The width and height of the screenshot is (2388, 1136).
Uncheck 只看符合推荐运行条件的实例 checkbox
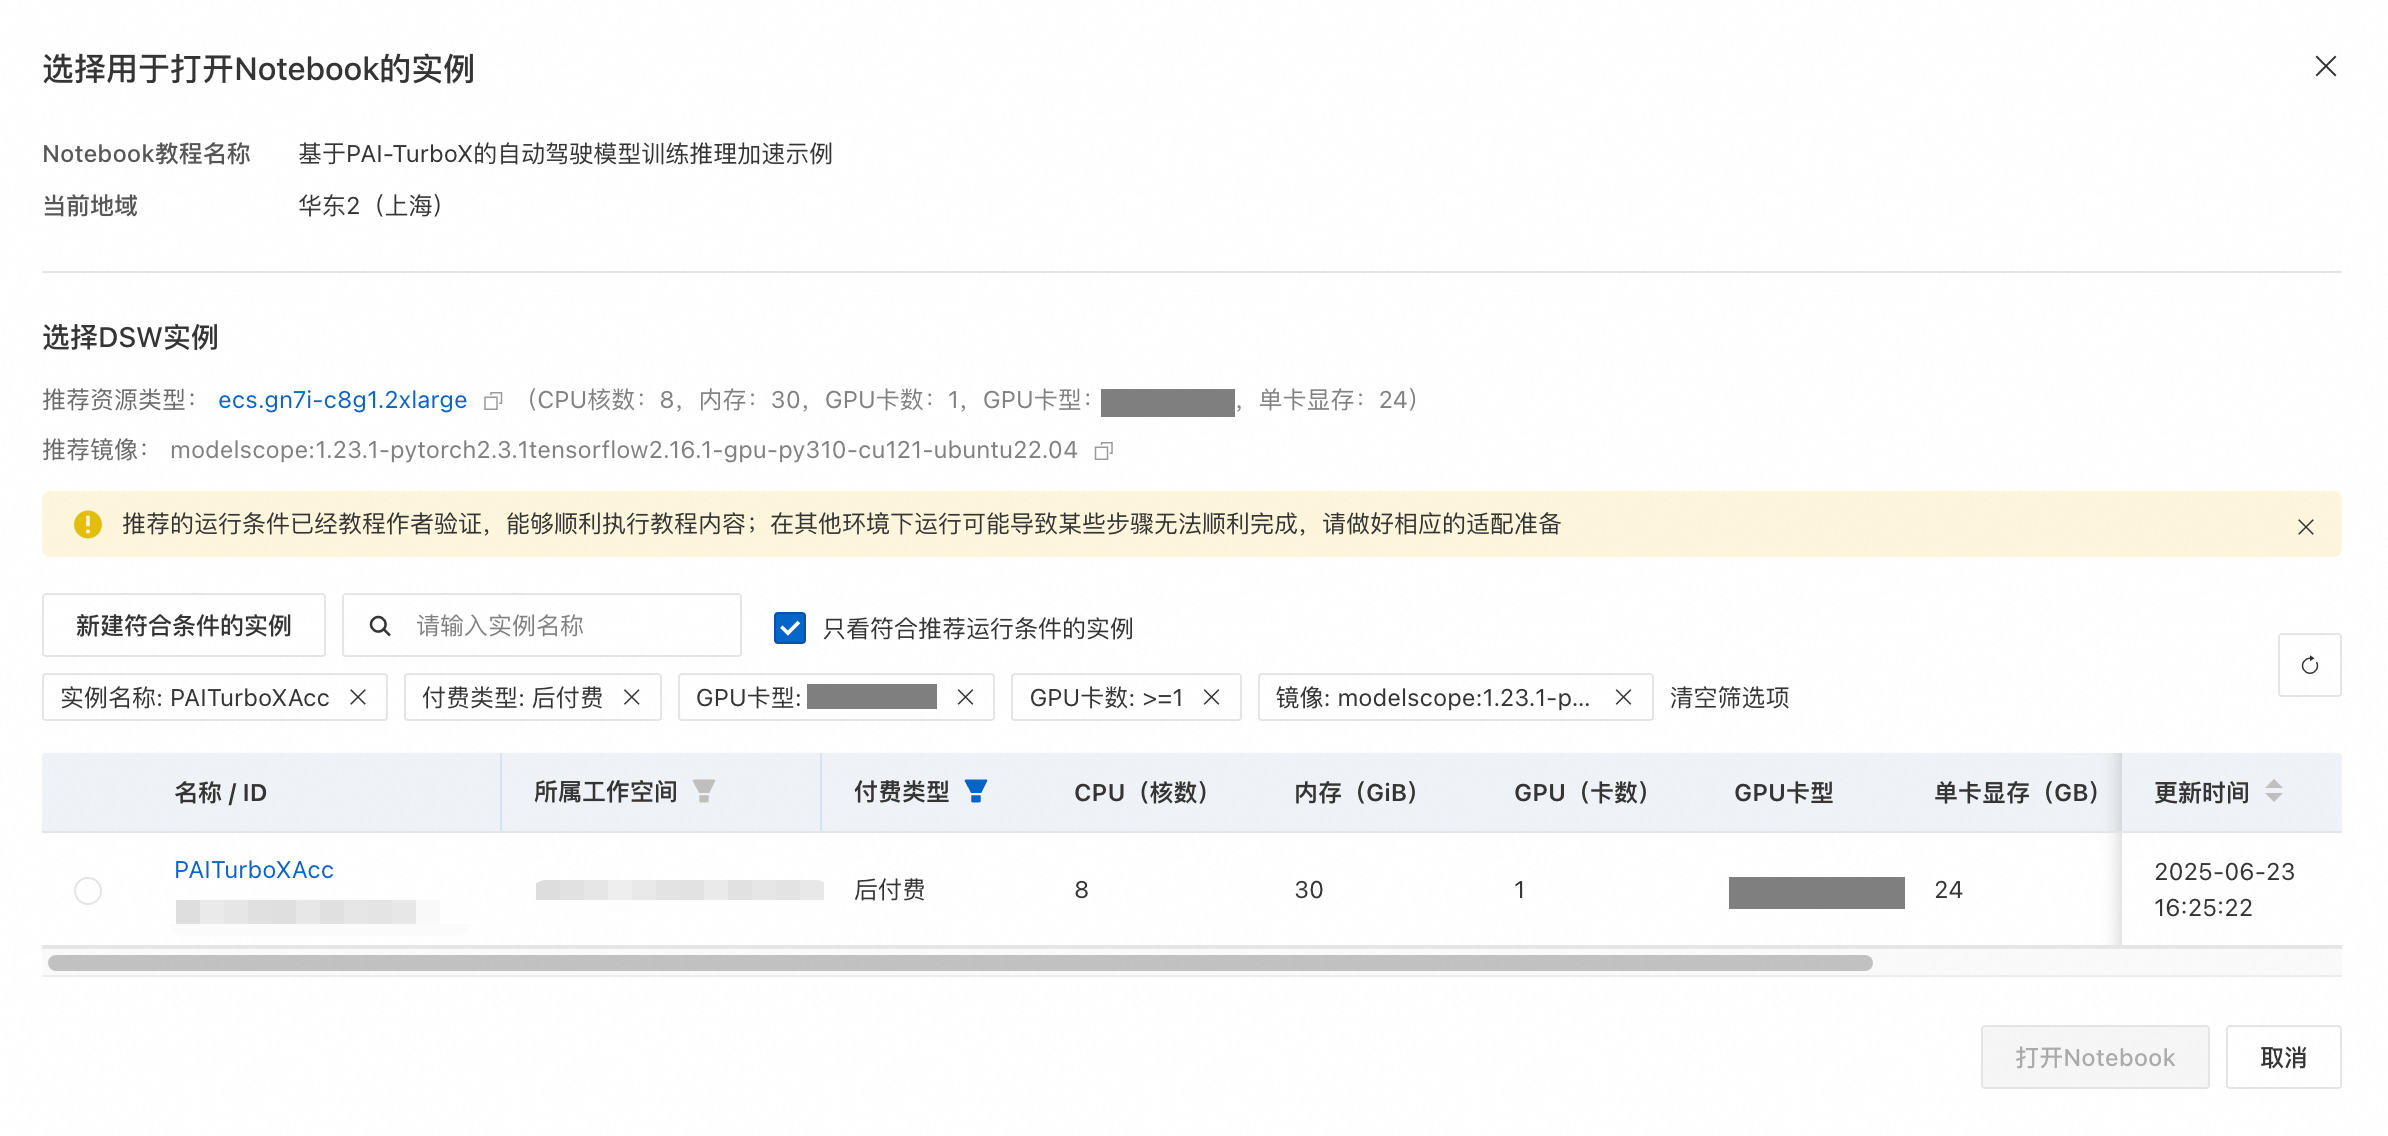click(790, 628)
